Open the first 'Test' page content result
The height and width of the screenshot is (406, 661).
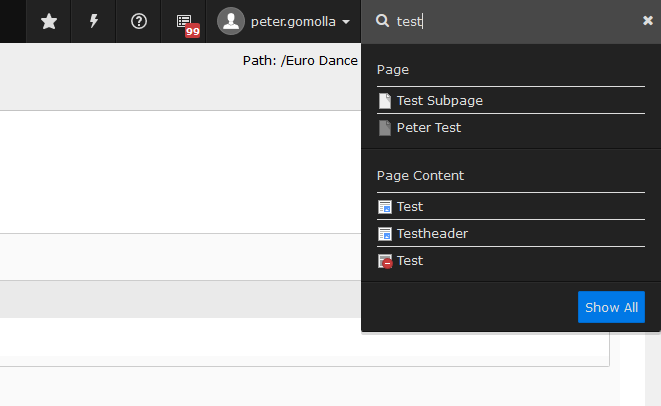pyautogui.click(x=410, y=207)
